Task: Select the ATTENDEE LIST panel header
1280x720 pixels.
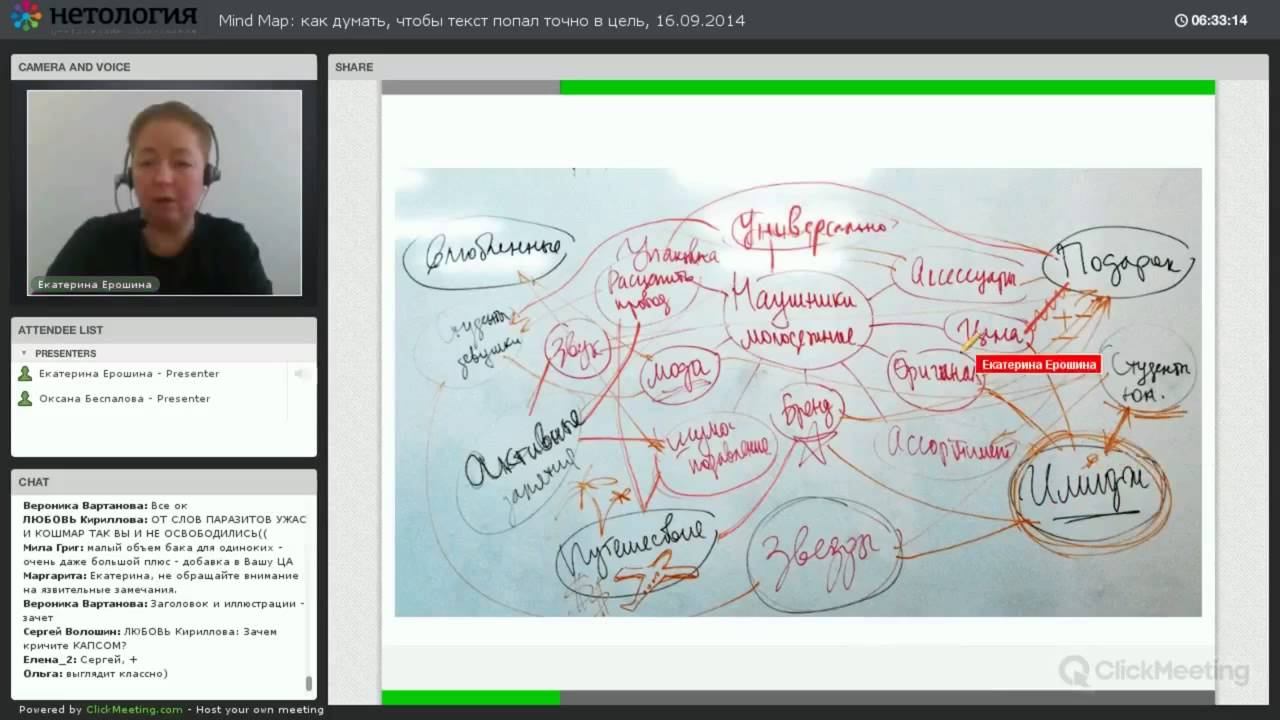Action: (x=164, y=330)
